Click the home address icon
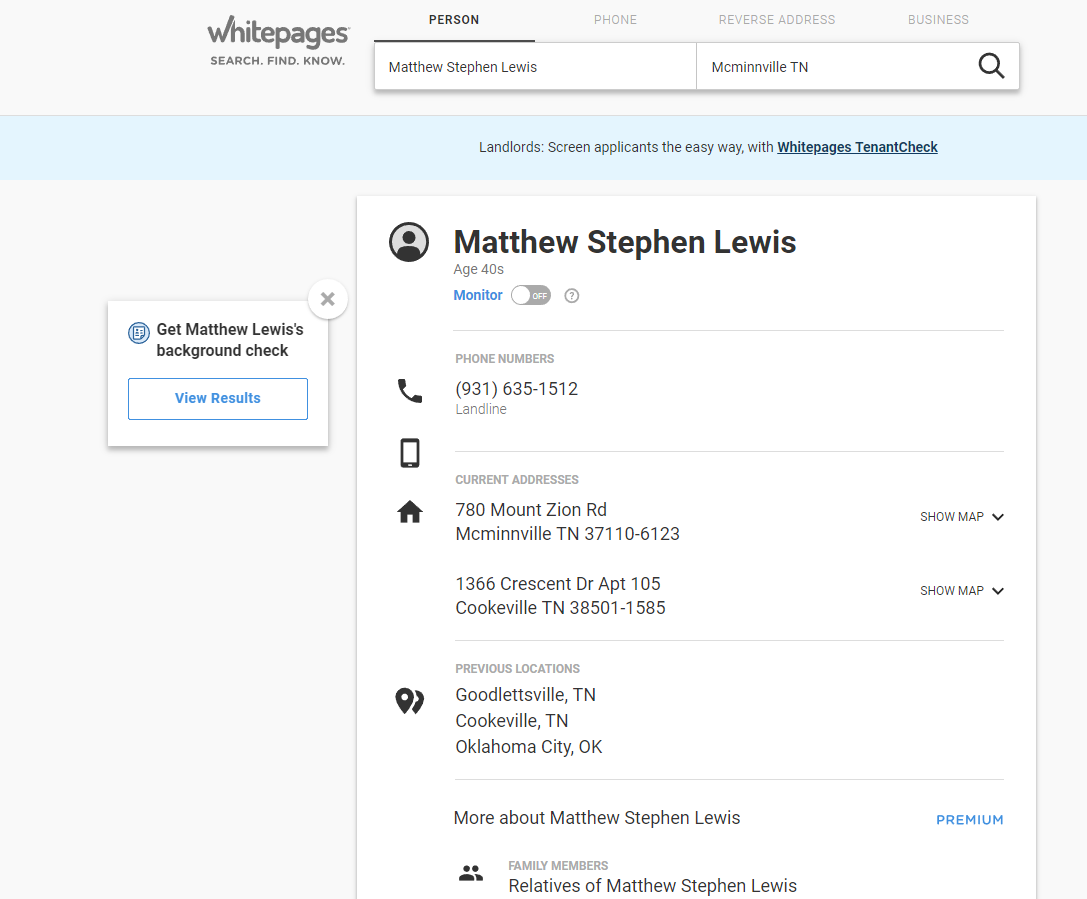The height and width of the screenshot is (899, 1087). coord(410,512)
